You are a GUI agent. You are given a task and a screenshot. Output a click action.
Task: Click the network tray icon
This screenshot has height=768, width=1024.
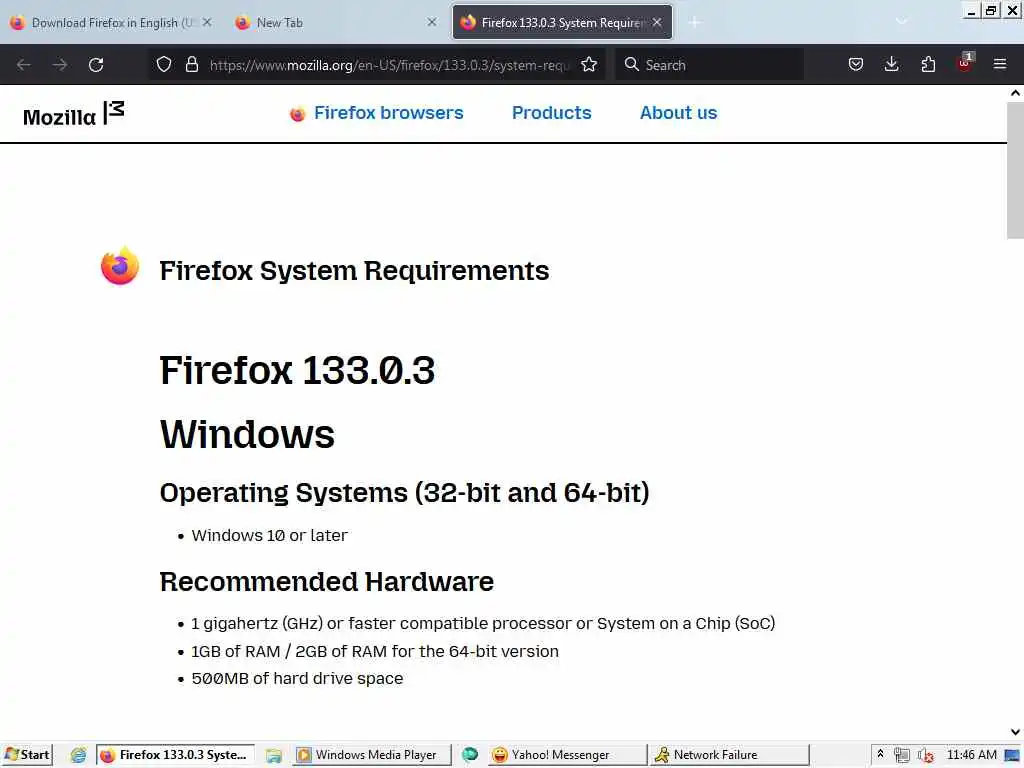[x=902, y=755]
